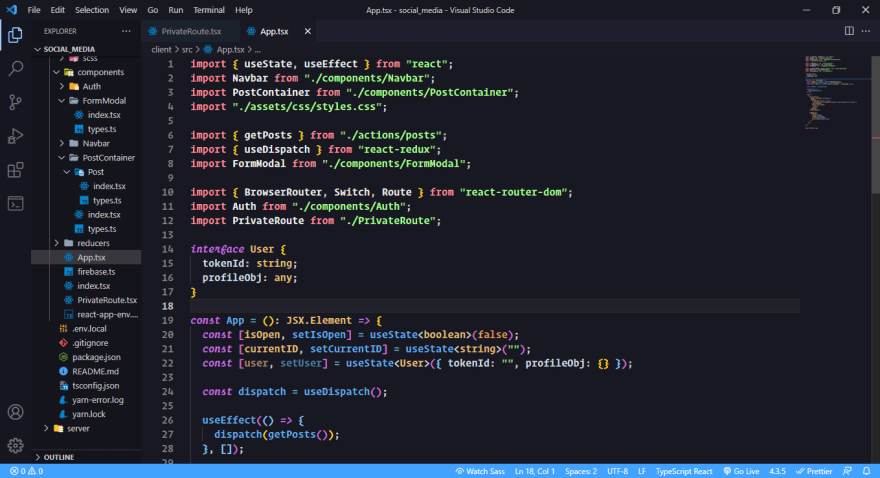The width and height of the screenshot is (880, 478).
Task: Open the Terminal menu
Action: pos(209,10)
